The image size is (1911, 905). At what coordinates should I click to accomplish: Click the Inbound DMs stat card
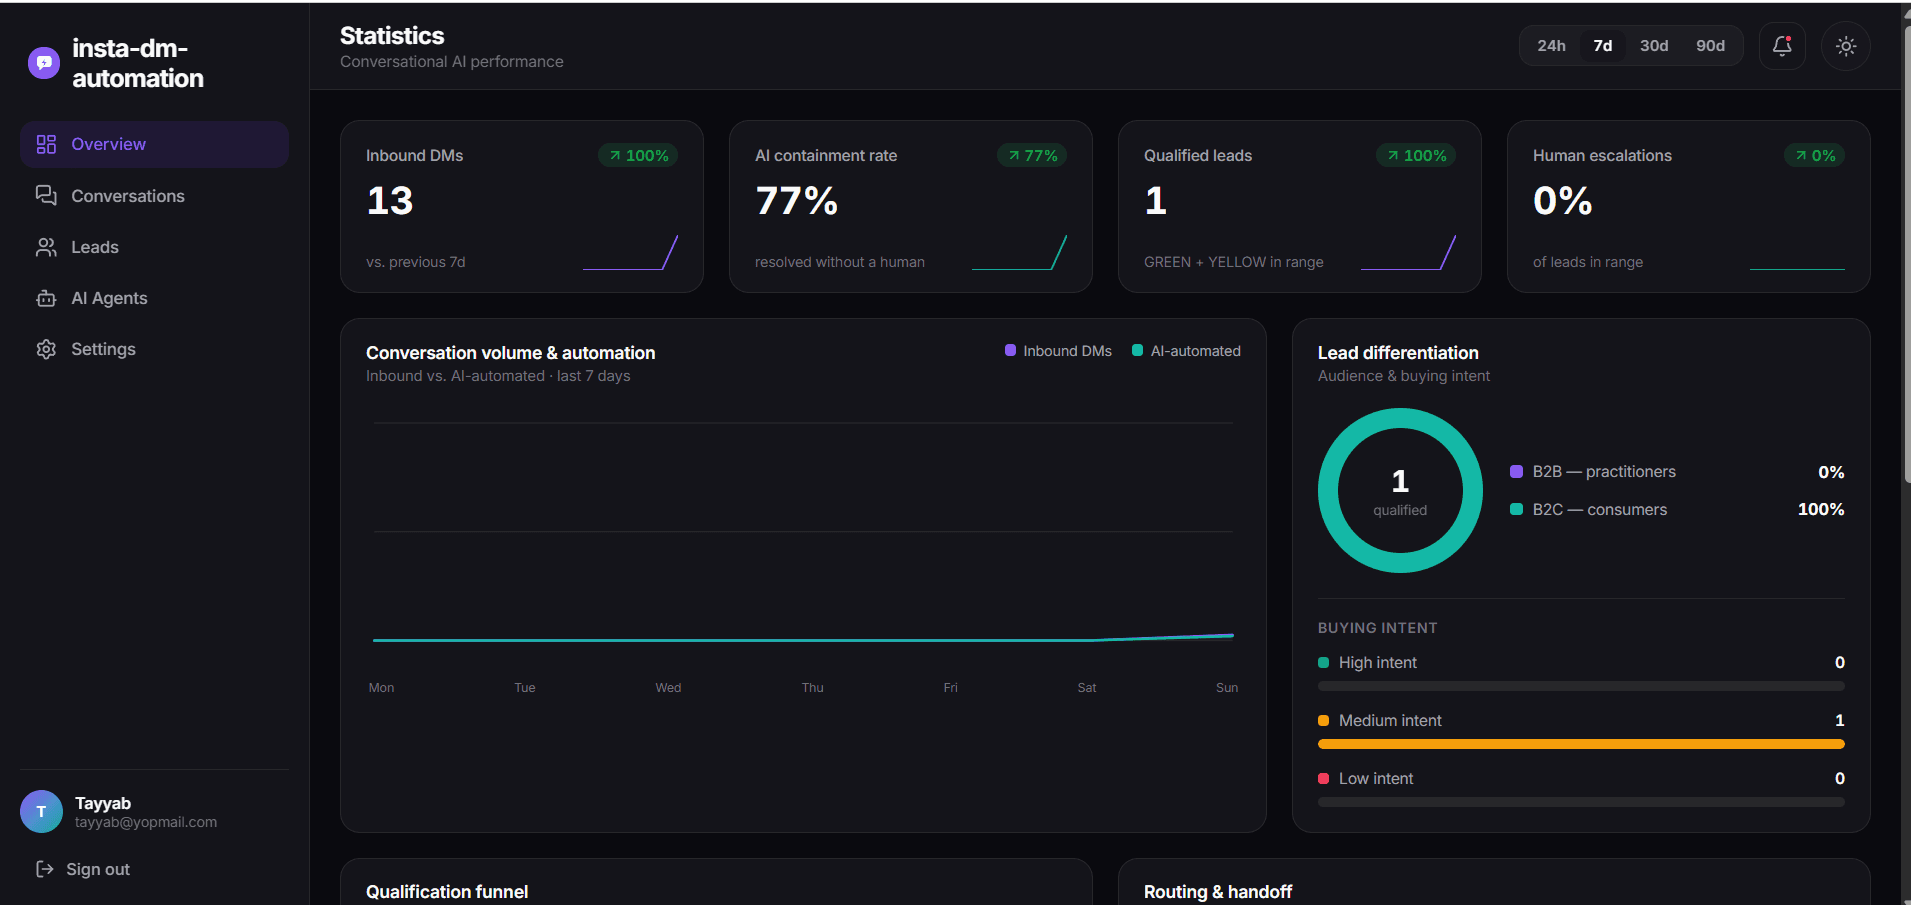pyautogui.click(x=522, y=207)
